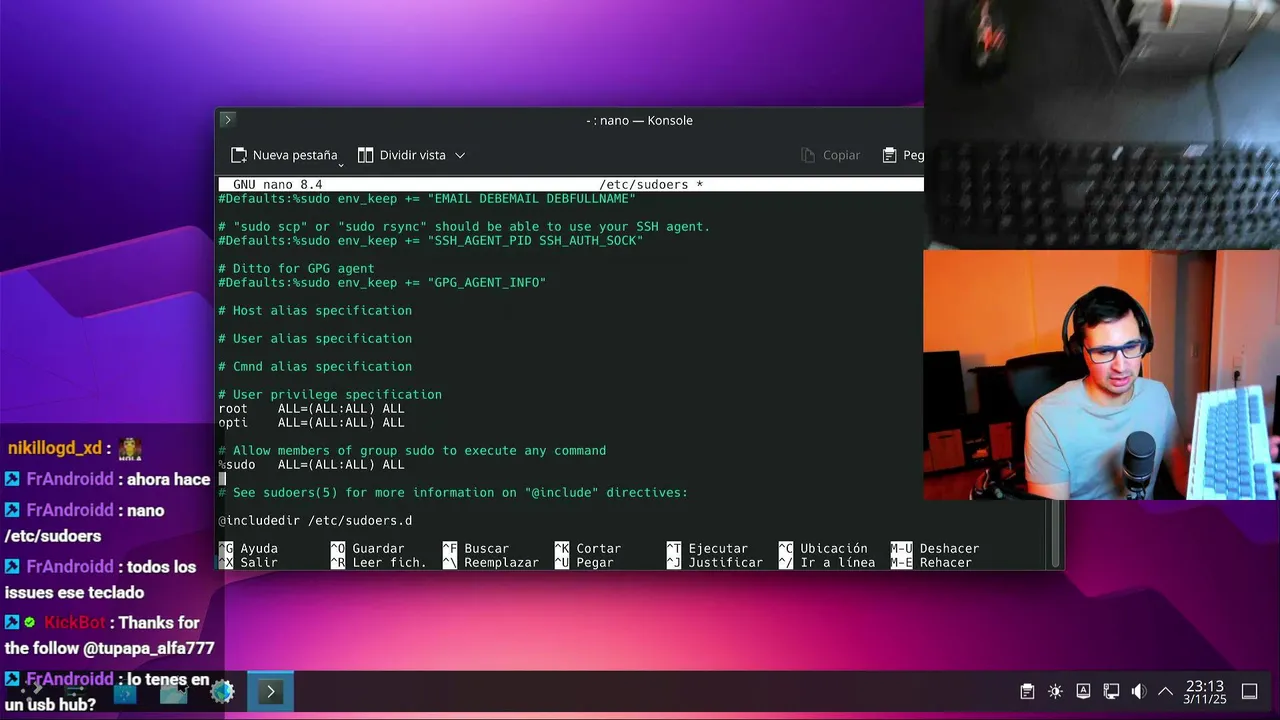Click the ^J Justificar shortcut
The height and width of the screenshot is (720, 1280).
pos(715,563)
